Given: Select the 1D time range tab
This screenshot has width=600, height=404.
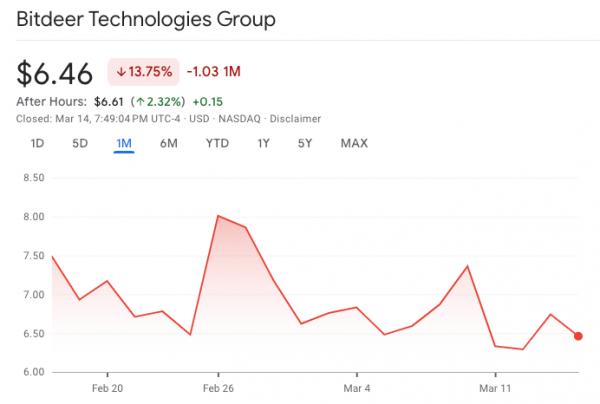Looking at the screenshot, I should click(37, 143).
